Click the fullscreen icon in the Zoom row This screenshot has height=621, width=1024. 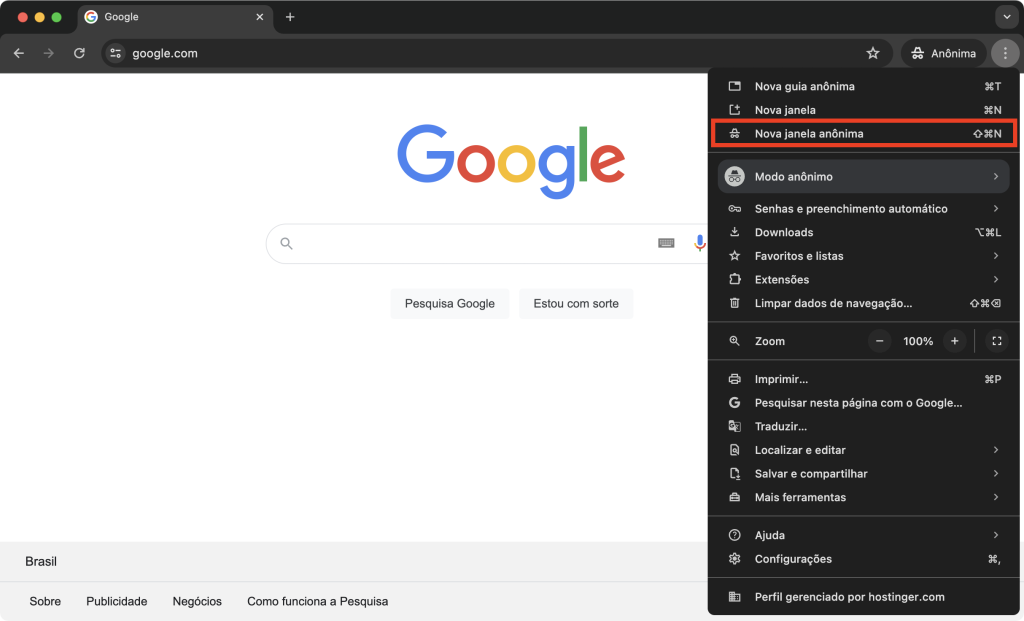996,341
